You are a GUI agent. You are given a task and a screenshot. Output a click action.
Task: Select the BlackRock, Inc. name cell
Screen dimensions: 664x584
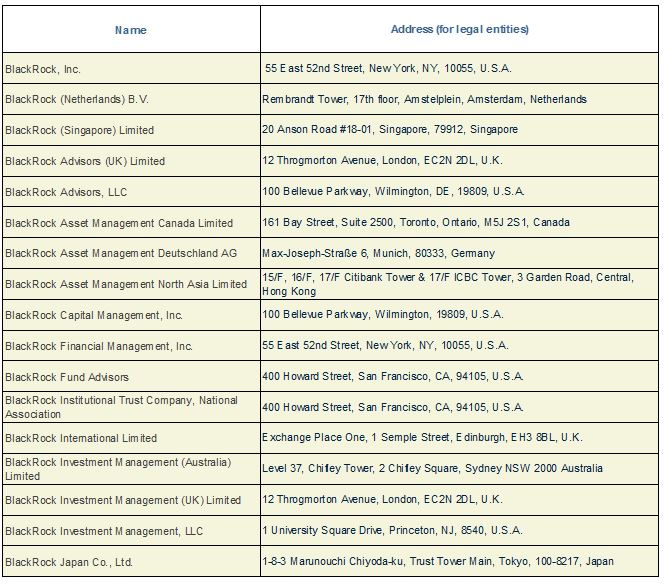(131, 69)
